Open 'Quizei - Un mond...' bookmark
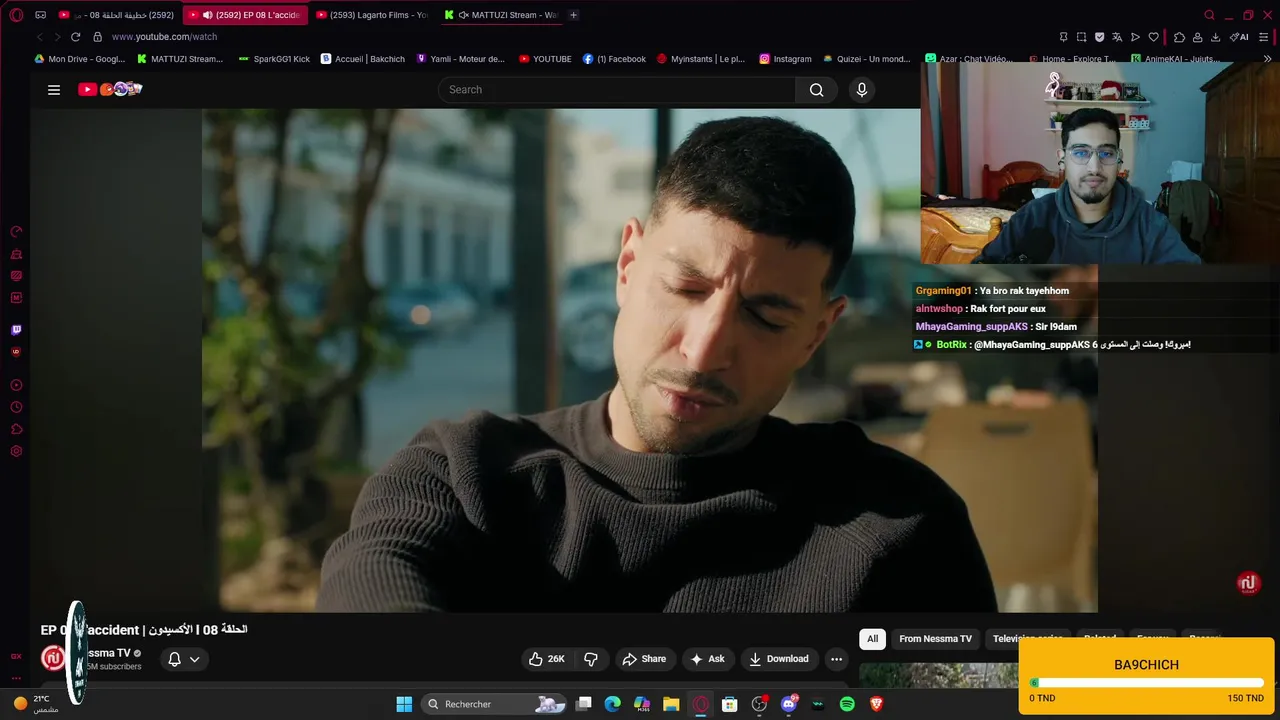This screenshot has width=1280, height=720. coord(866,59)
